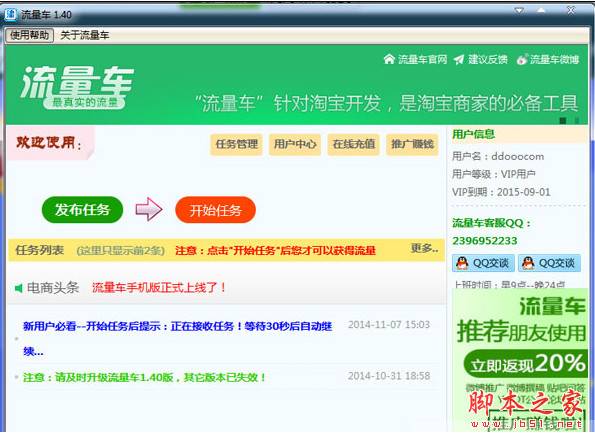Click the paper plane icon for 建议反馈
The height and width of the screenshot is (435, 595).
click(x=459, y=60)
